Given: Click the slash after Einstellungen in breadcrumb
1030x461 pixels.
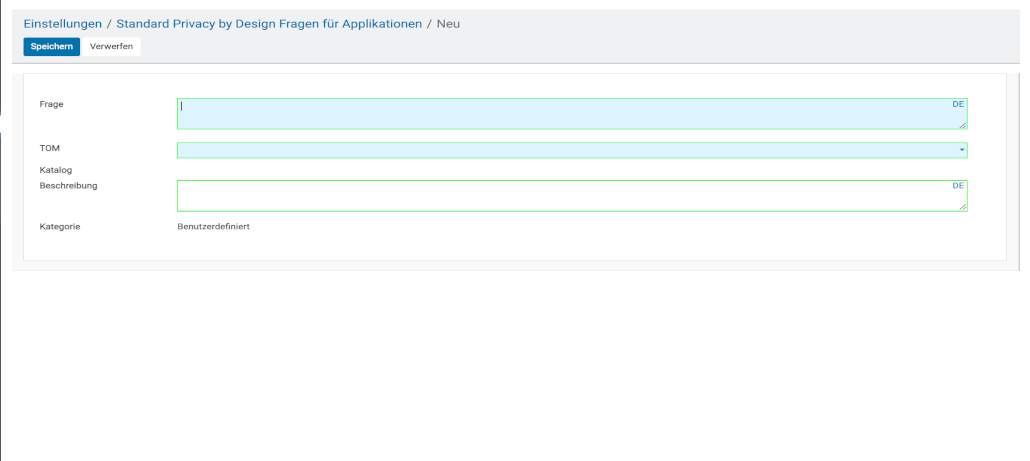Looking at the screenshot, I should [109, 23].
